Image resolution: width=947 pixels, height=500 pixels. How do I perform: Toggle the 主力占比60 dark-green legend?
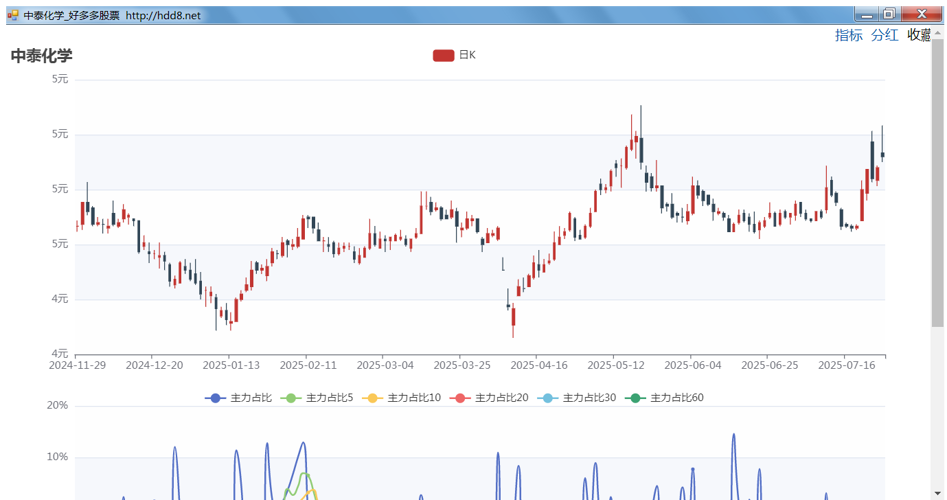point(664,397)
